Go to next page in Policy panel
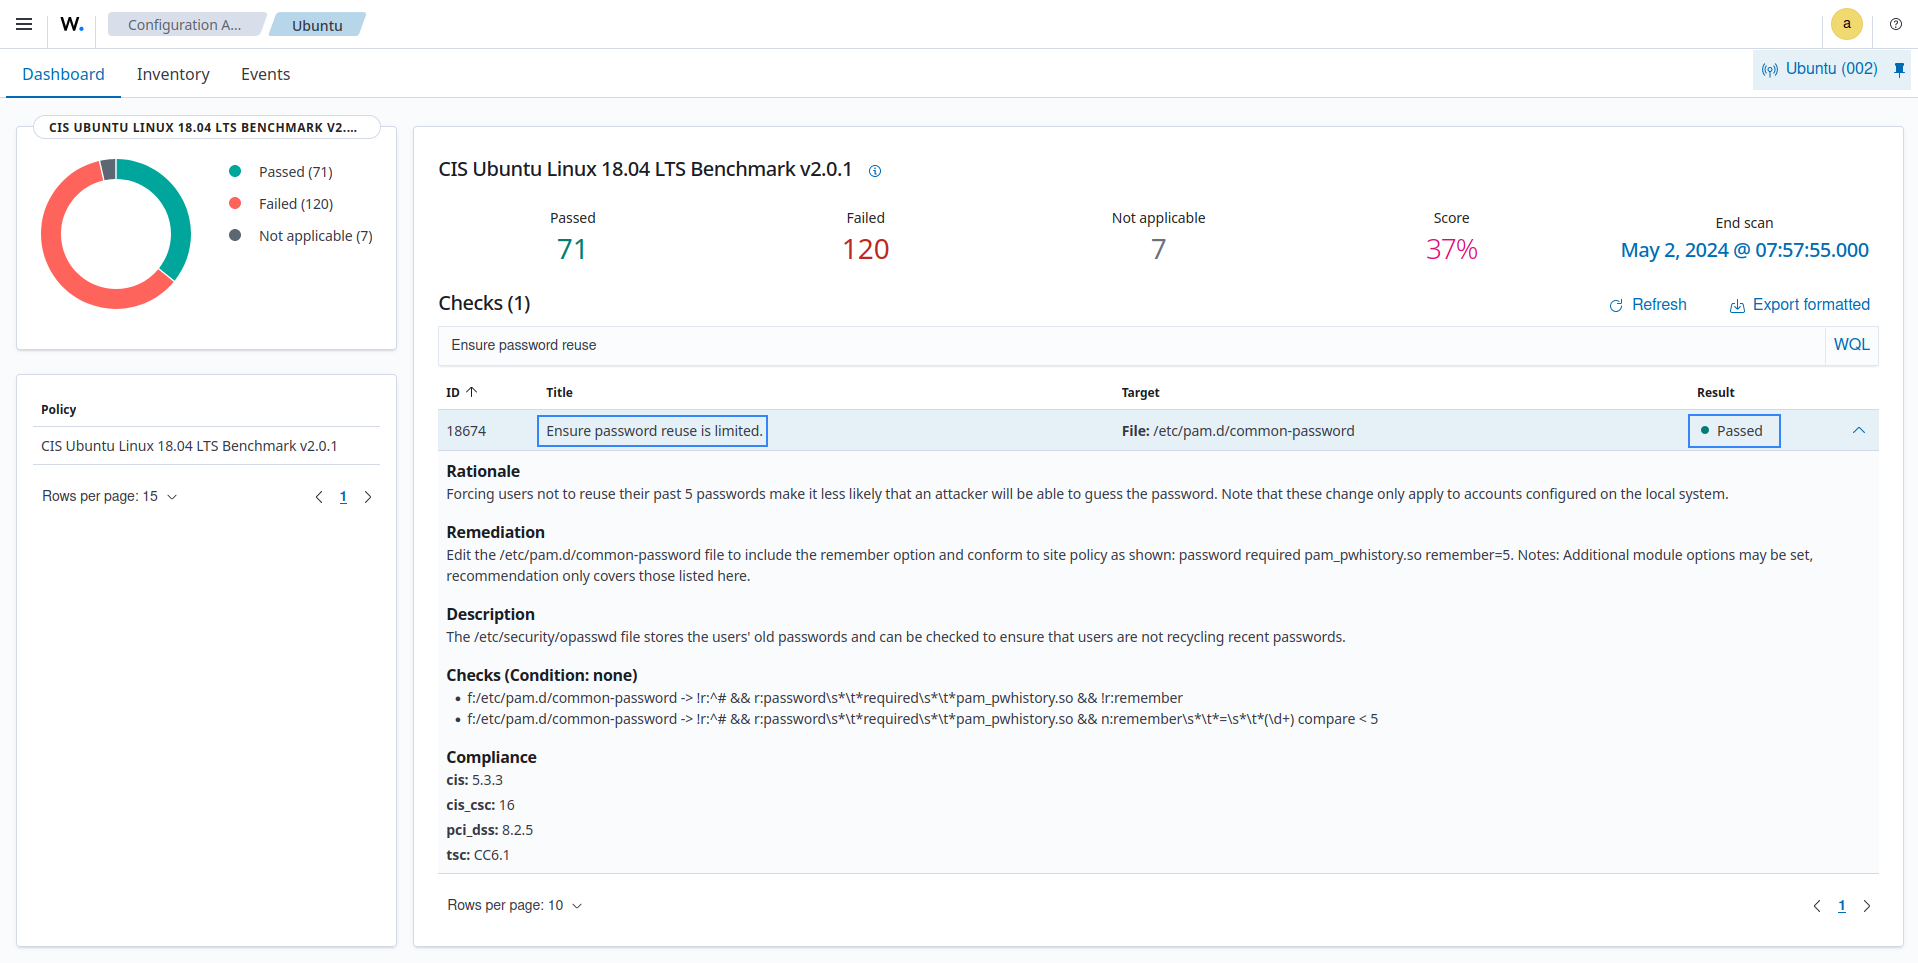 368,497
